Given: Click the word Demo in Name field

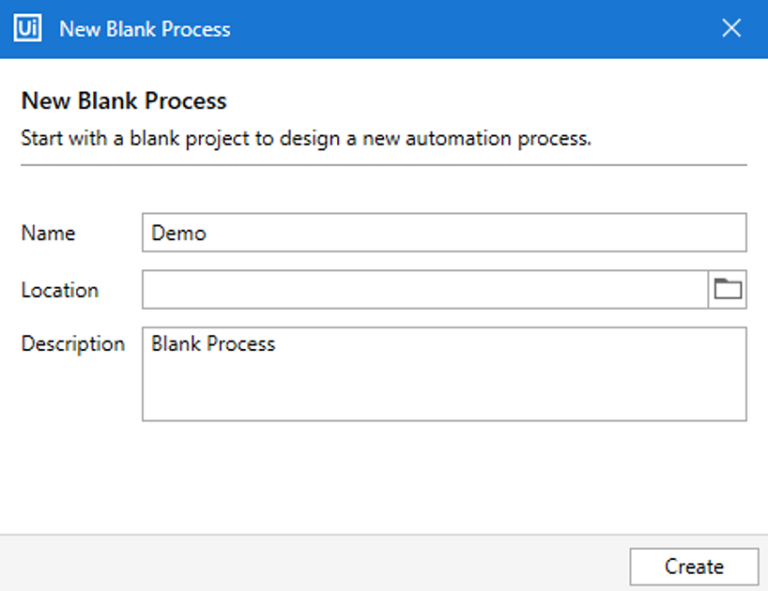Looking at the screenshot, I should pyautogui.click(x=179, y=233).
